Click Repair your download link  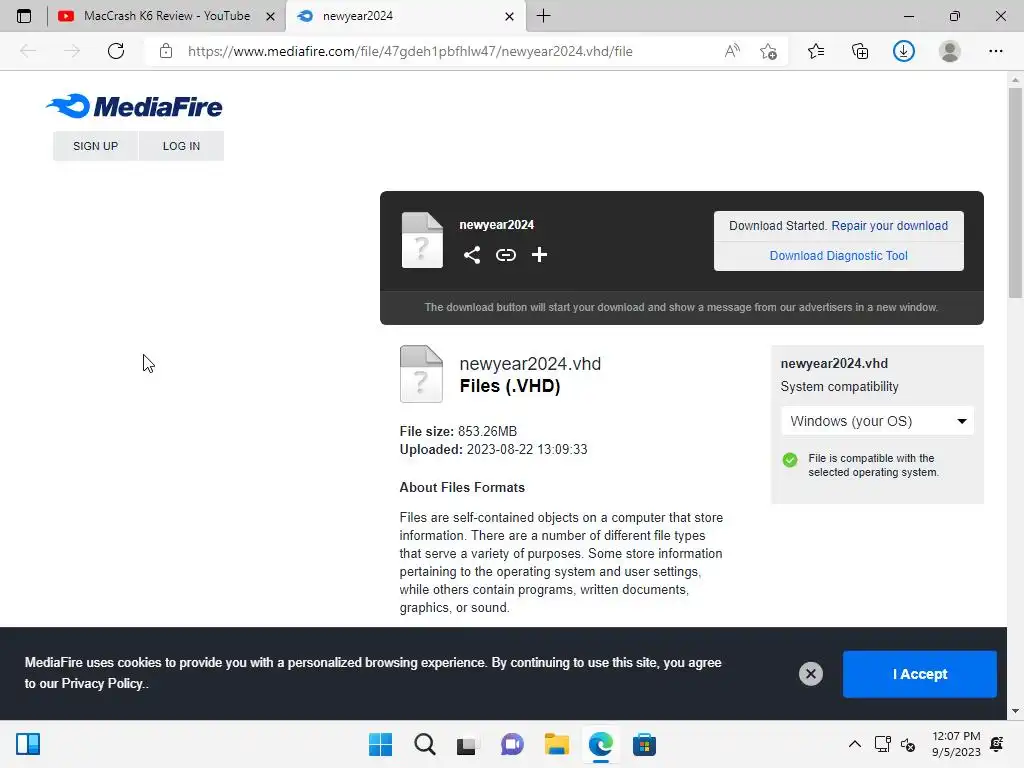(889, 225)
